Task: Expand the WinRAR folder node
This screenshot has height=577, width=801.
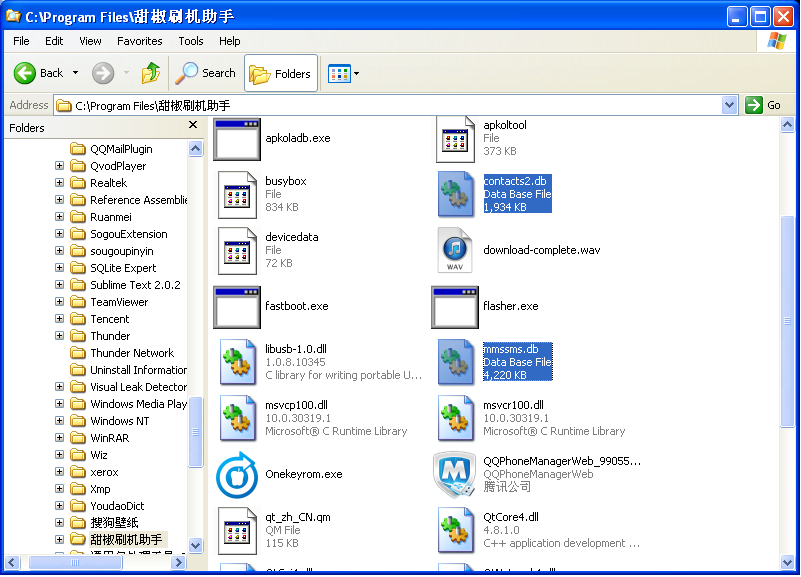Action: 60,438
